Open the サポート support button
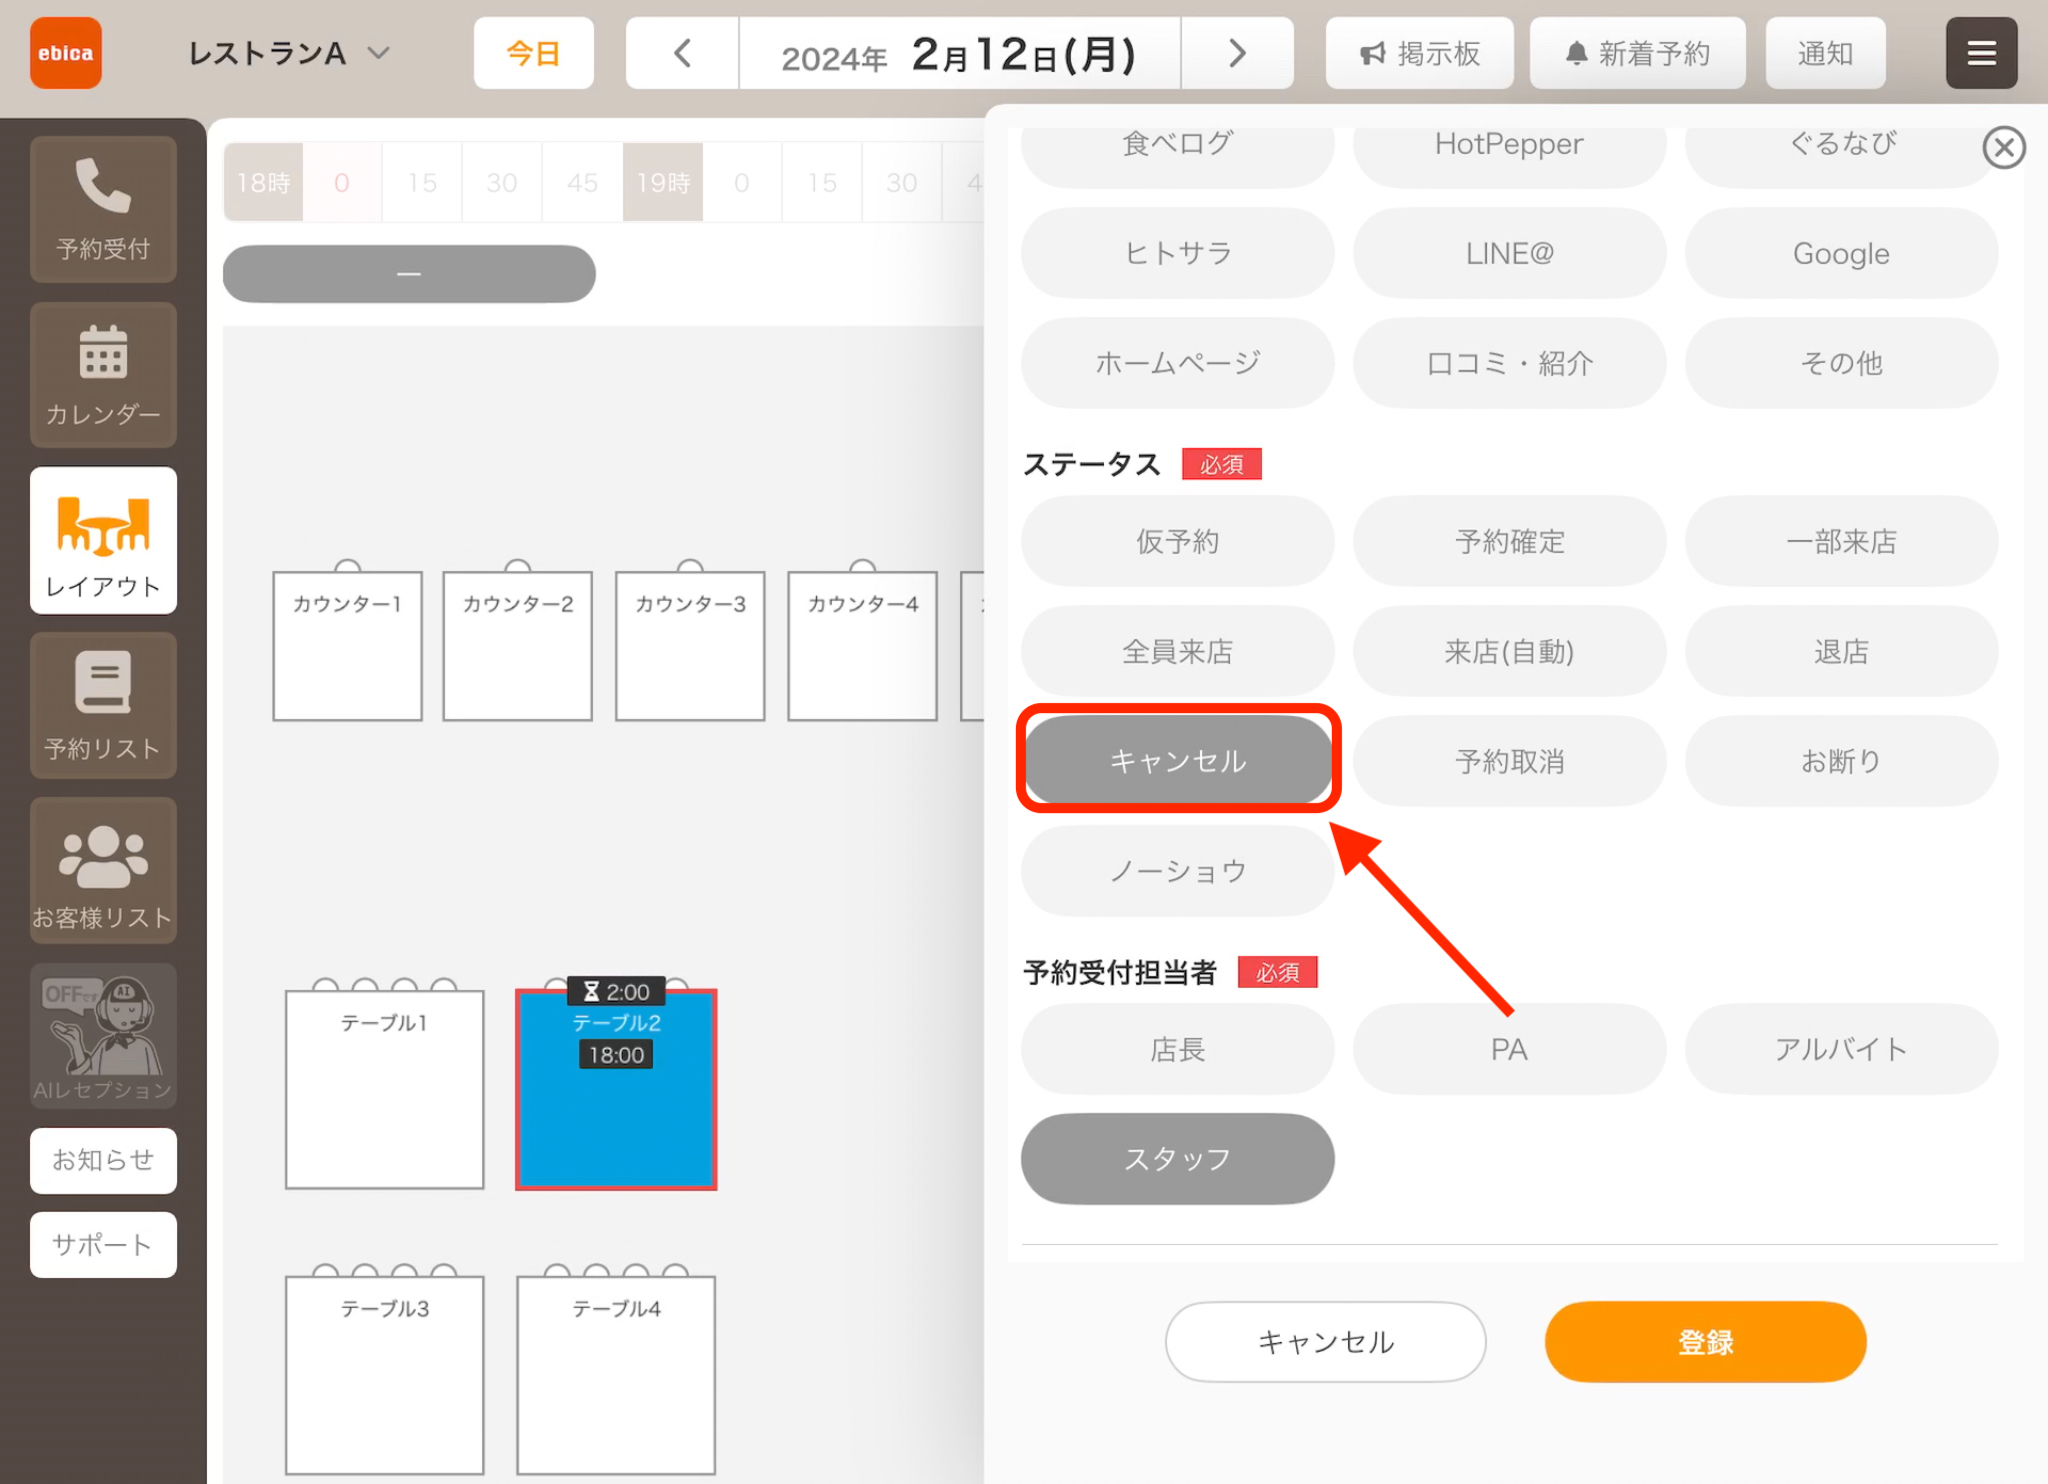Screen dimensions: 2048x1484 pyautogui.click(x=103, y=1244)
